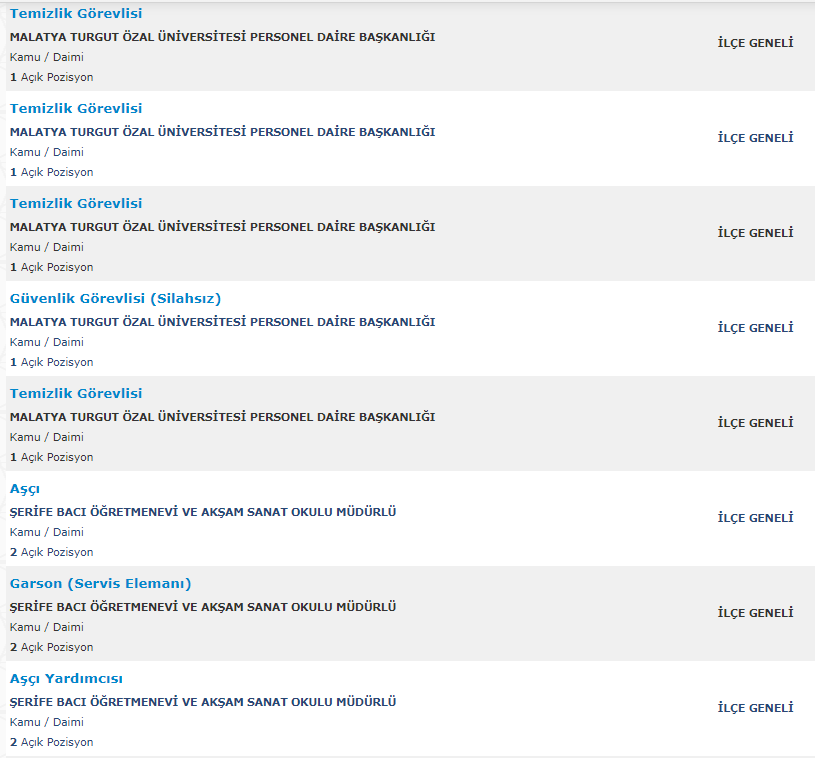Click "2 Açık Pozisyon" under Aşçı Yardımcısı
This screenshot has width=815, height=758.
pyautogui.click(x=52, y=742)
